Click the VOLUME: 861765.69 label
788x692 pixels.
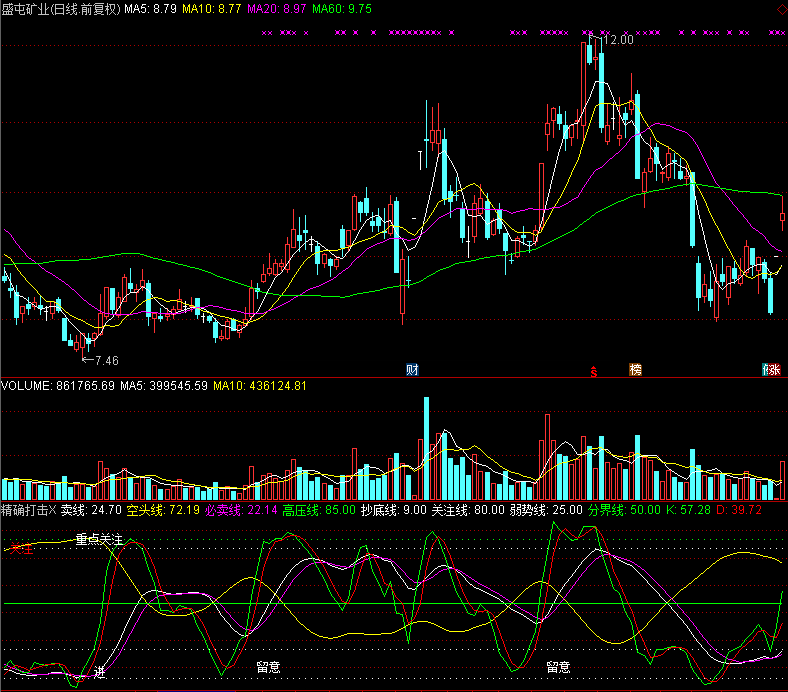pyautogui.click(x=58, y=386)
